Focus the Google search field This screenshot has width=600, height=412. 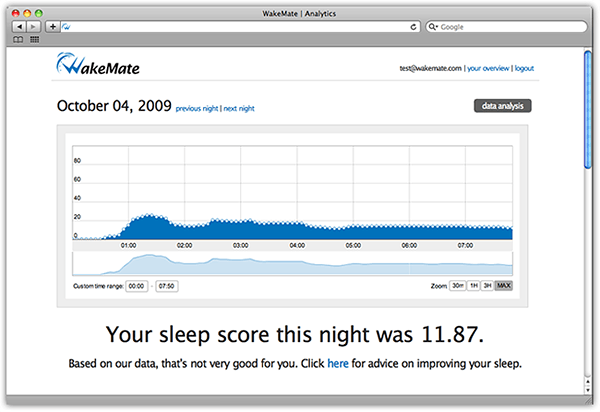coord(506,27)
